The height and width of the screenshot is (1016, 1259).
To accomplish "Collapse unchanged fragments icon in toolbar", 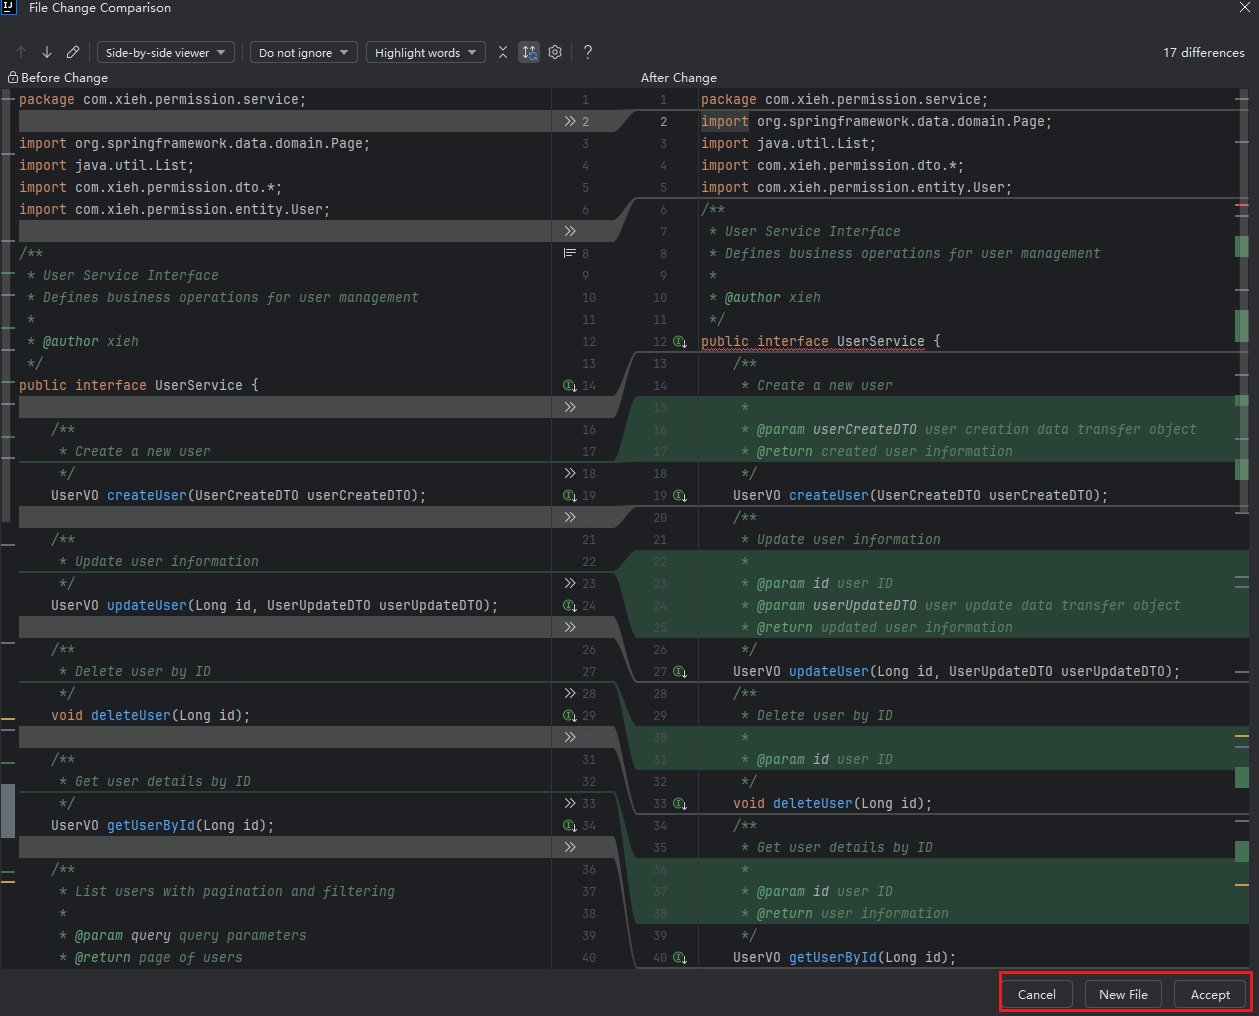I will (x=503, y=52).
